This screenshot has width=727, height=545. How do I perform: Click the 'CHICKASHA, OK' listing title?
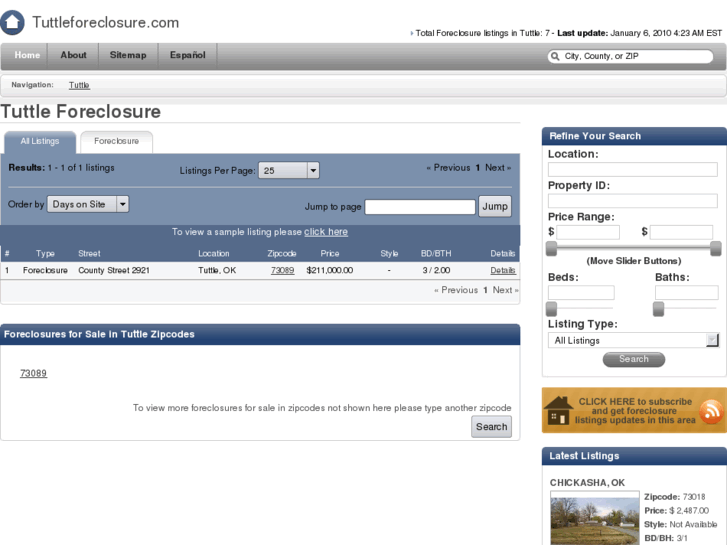click(587, 483)
